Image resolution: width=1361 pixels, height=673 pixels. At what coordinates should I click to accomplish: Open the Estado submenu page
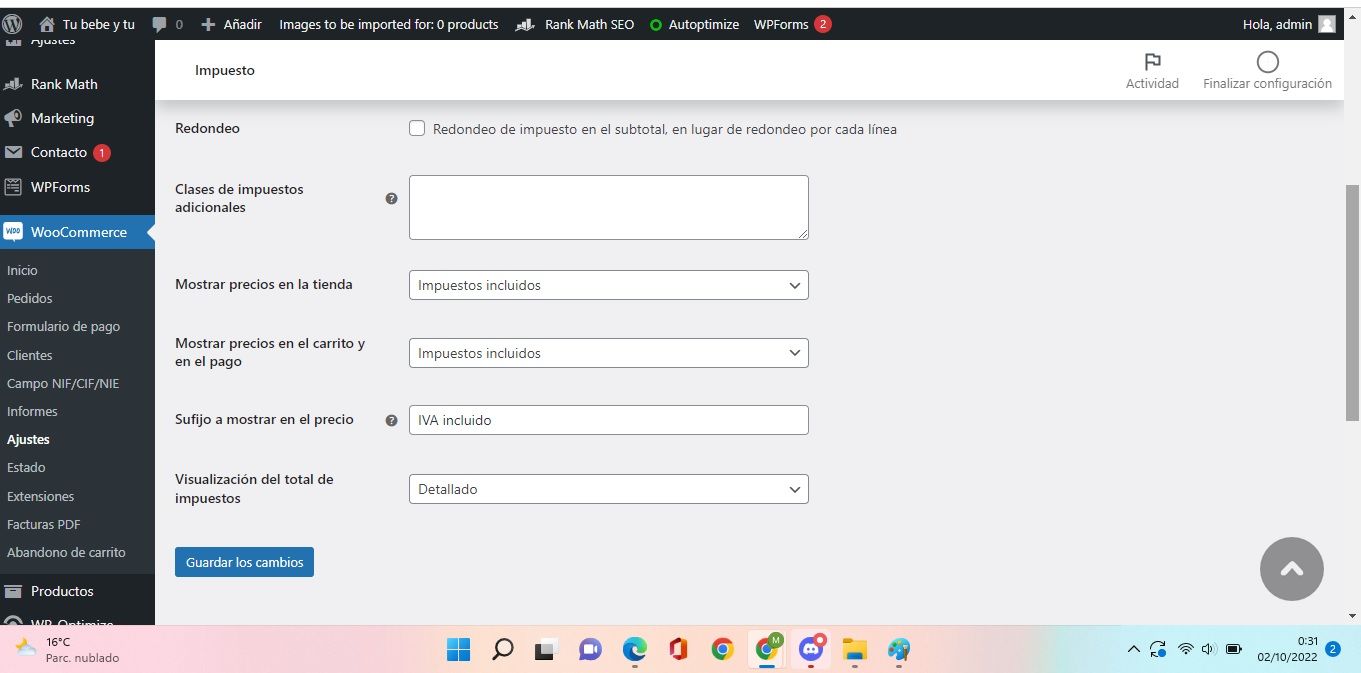pyautogui.click(x=26, y=467)
